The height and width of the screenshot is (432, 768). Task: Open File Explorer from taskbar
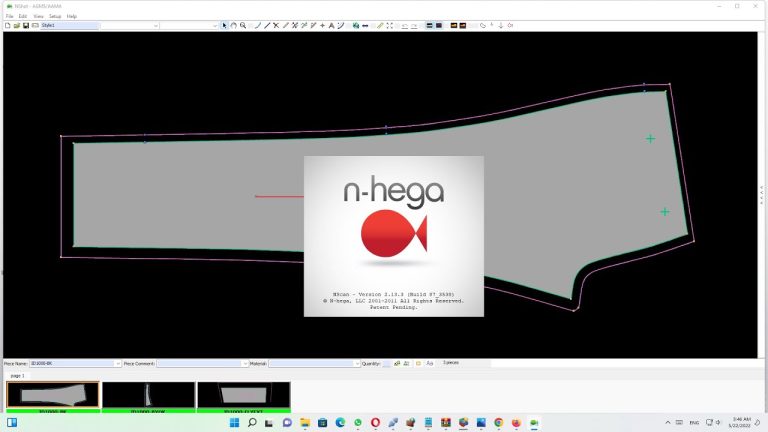pyautogui.click(x=305, y=422)
